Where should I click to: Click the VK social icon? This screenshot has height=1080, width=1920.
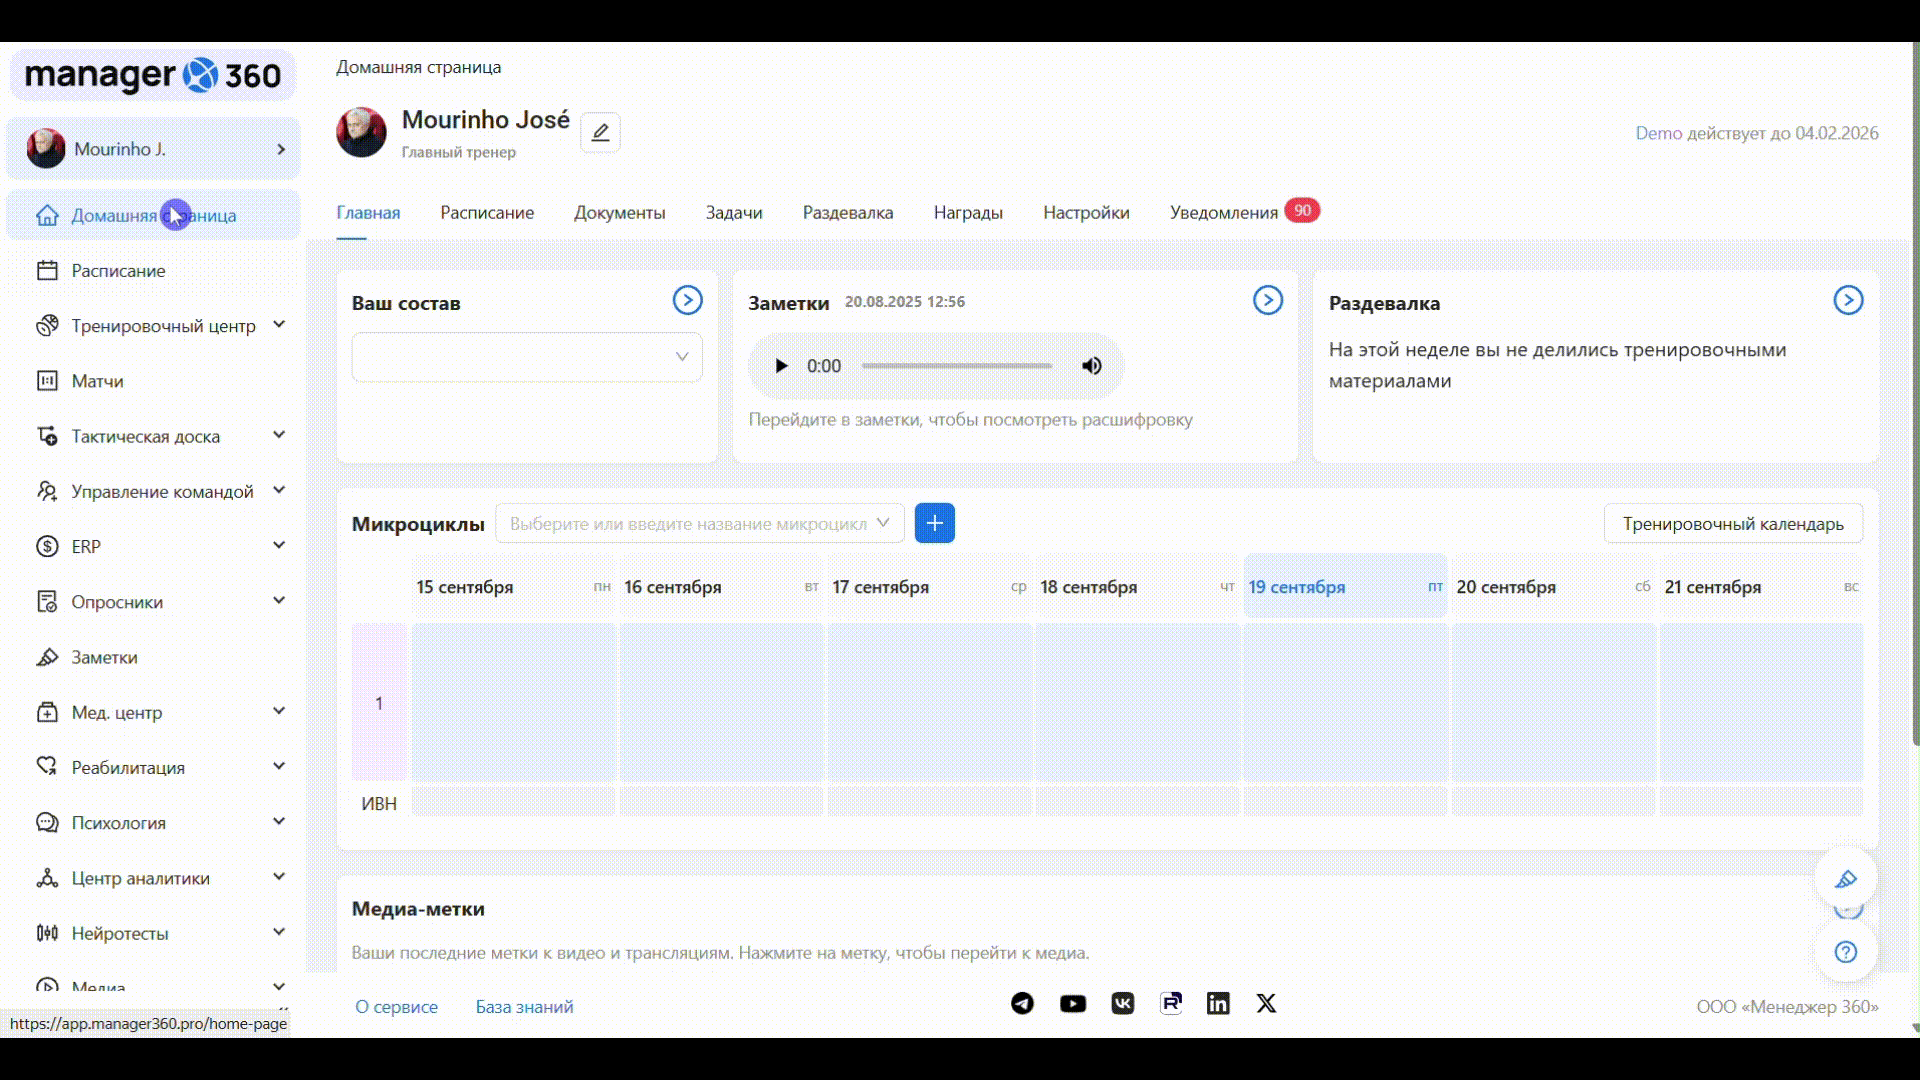coord(1122,1003)
